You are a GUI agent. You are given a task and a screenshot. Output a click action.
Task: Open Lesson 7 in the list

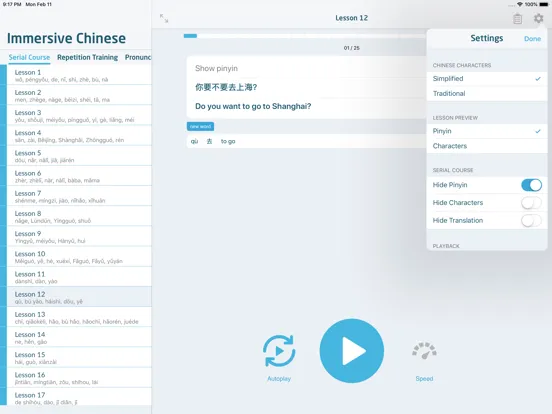[79, 196]
